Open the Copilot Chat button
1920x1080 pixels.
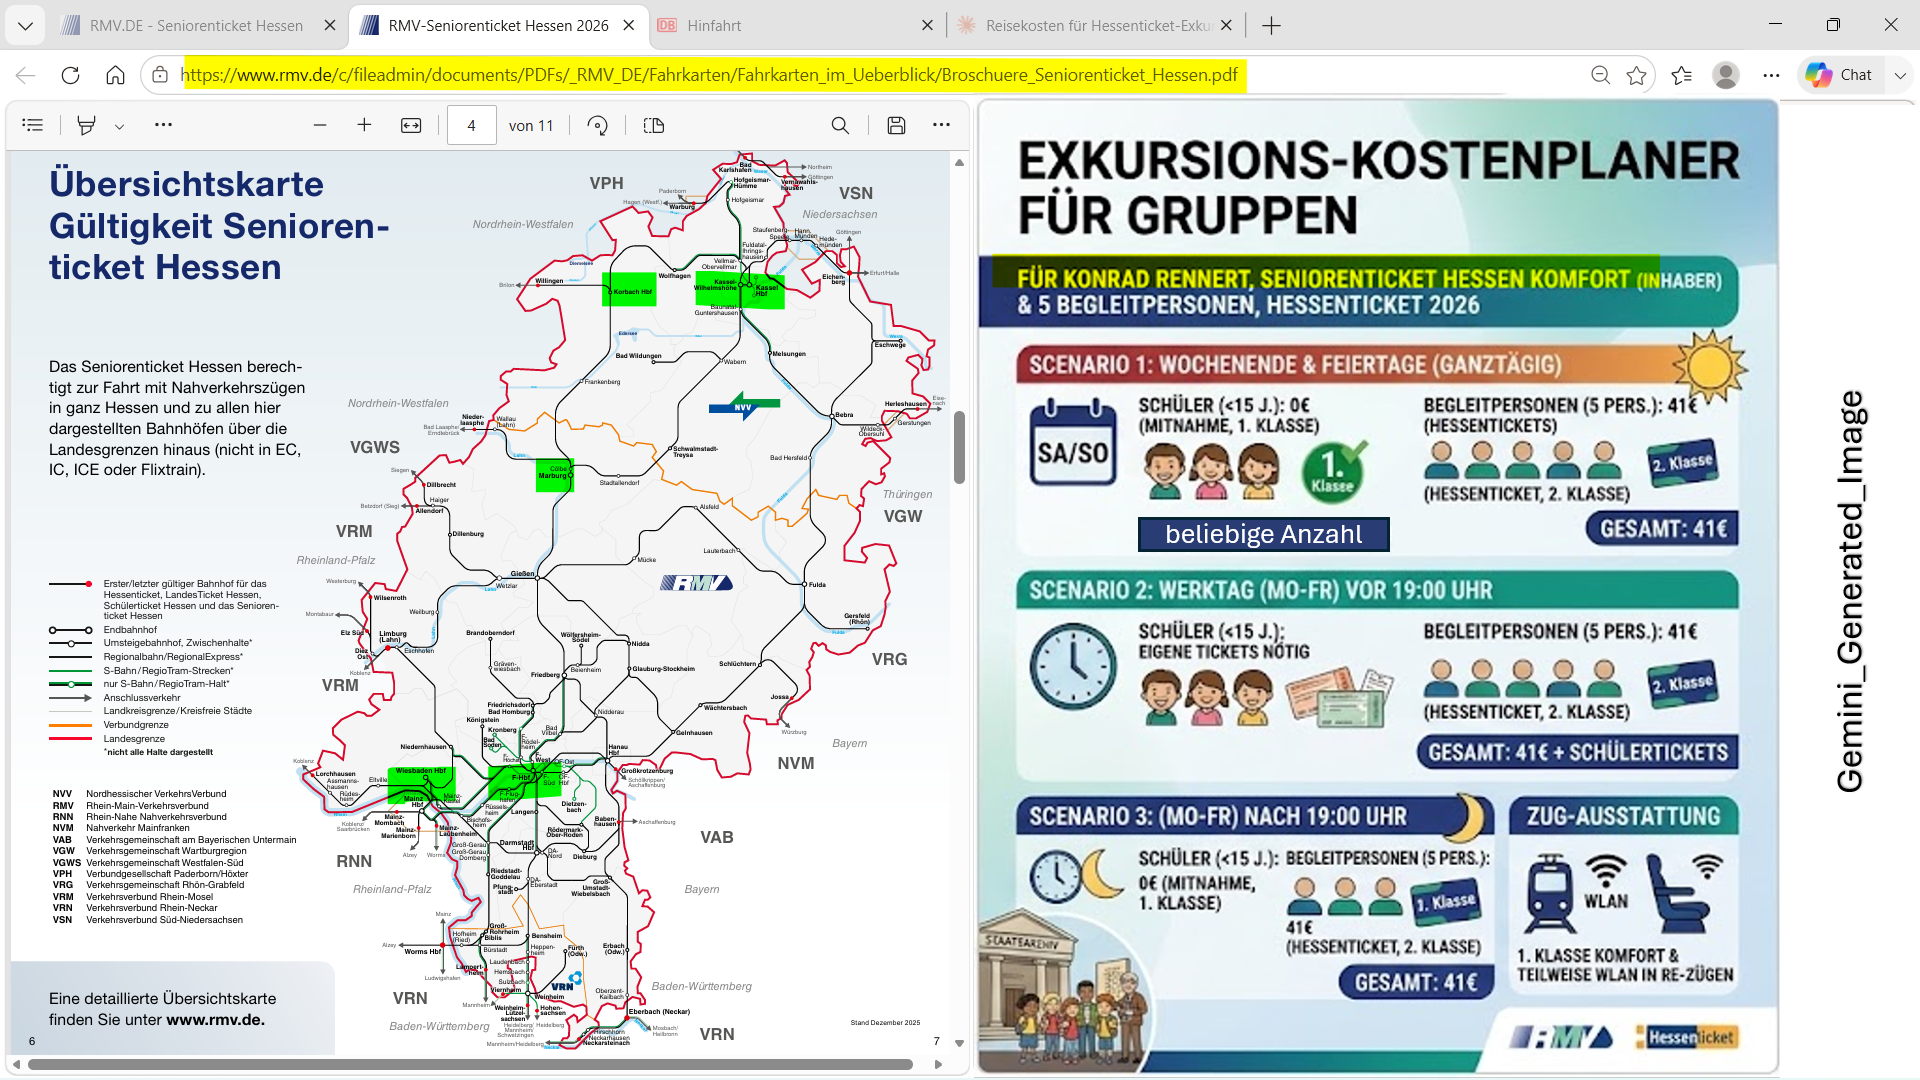pyautogui.click(x=1840, y=75)
